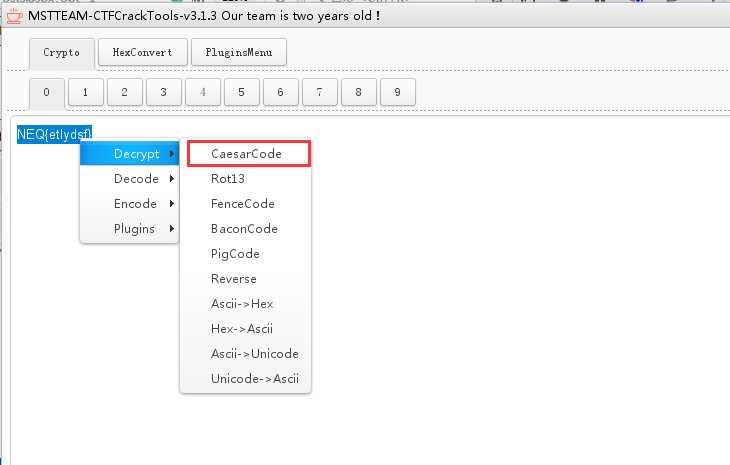Click the coffee cup app icon in title bar
The width and height of the screenshot is (730, 465).
14,16
